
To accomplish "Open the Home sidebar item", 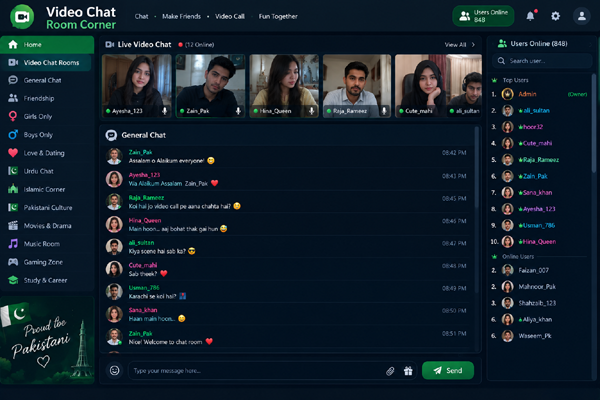I will pos(47,45).
